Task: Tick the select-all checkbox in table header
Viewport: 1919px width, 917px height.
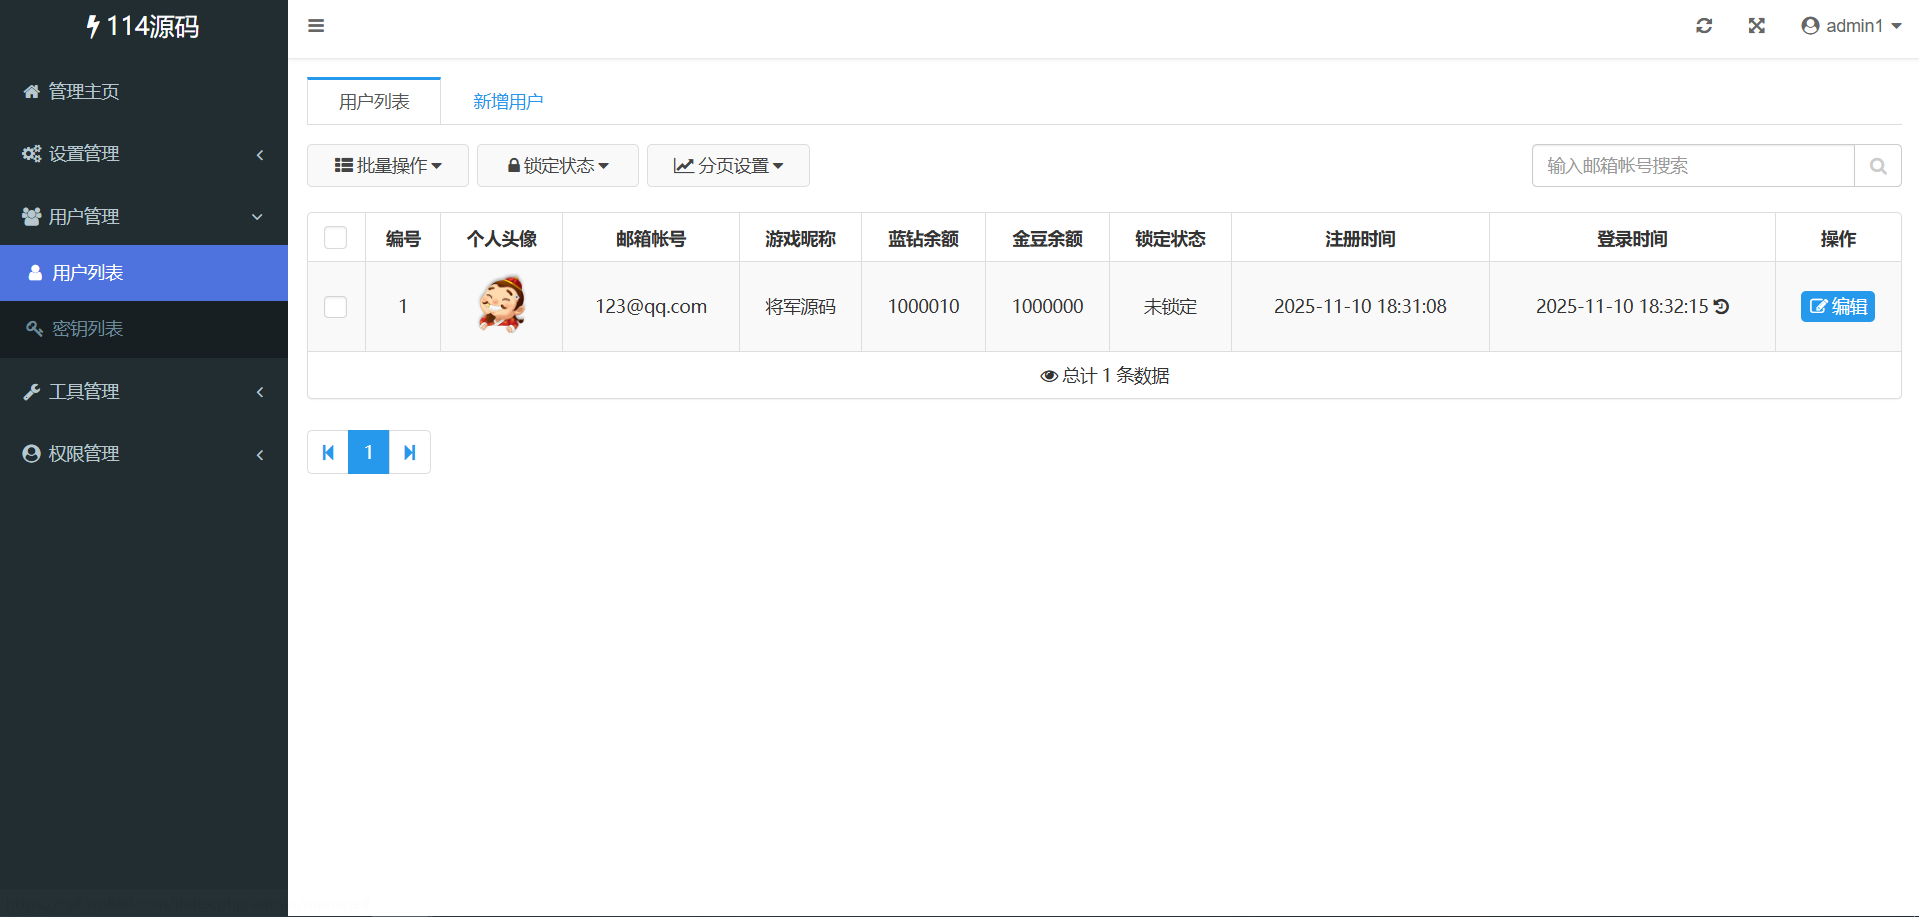Action: (x=336, y=238)
